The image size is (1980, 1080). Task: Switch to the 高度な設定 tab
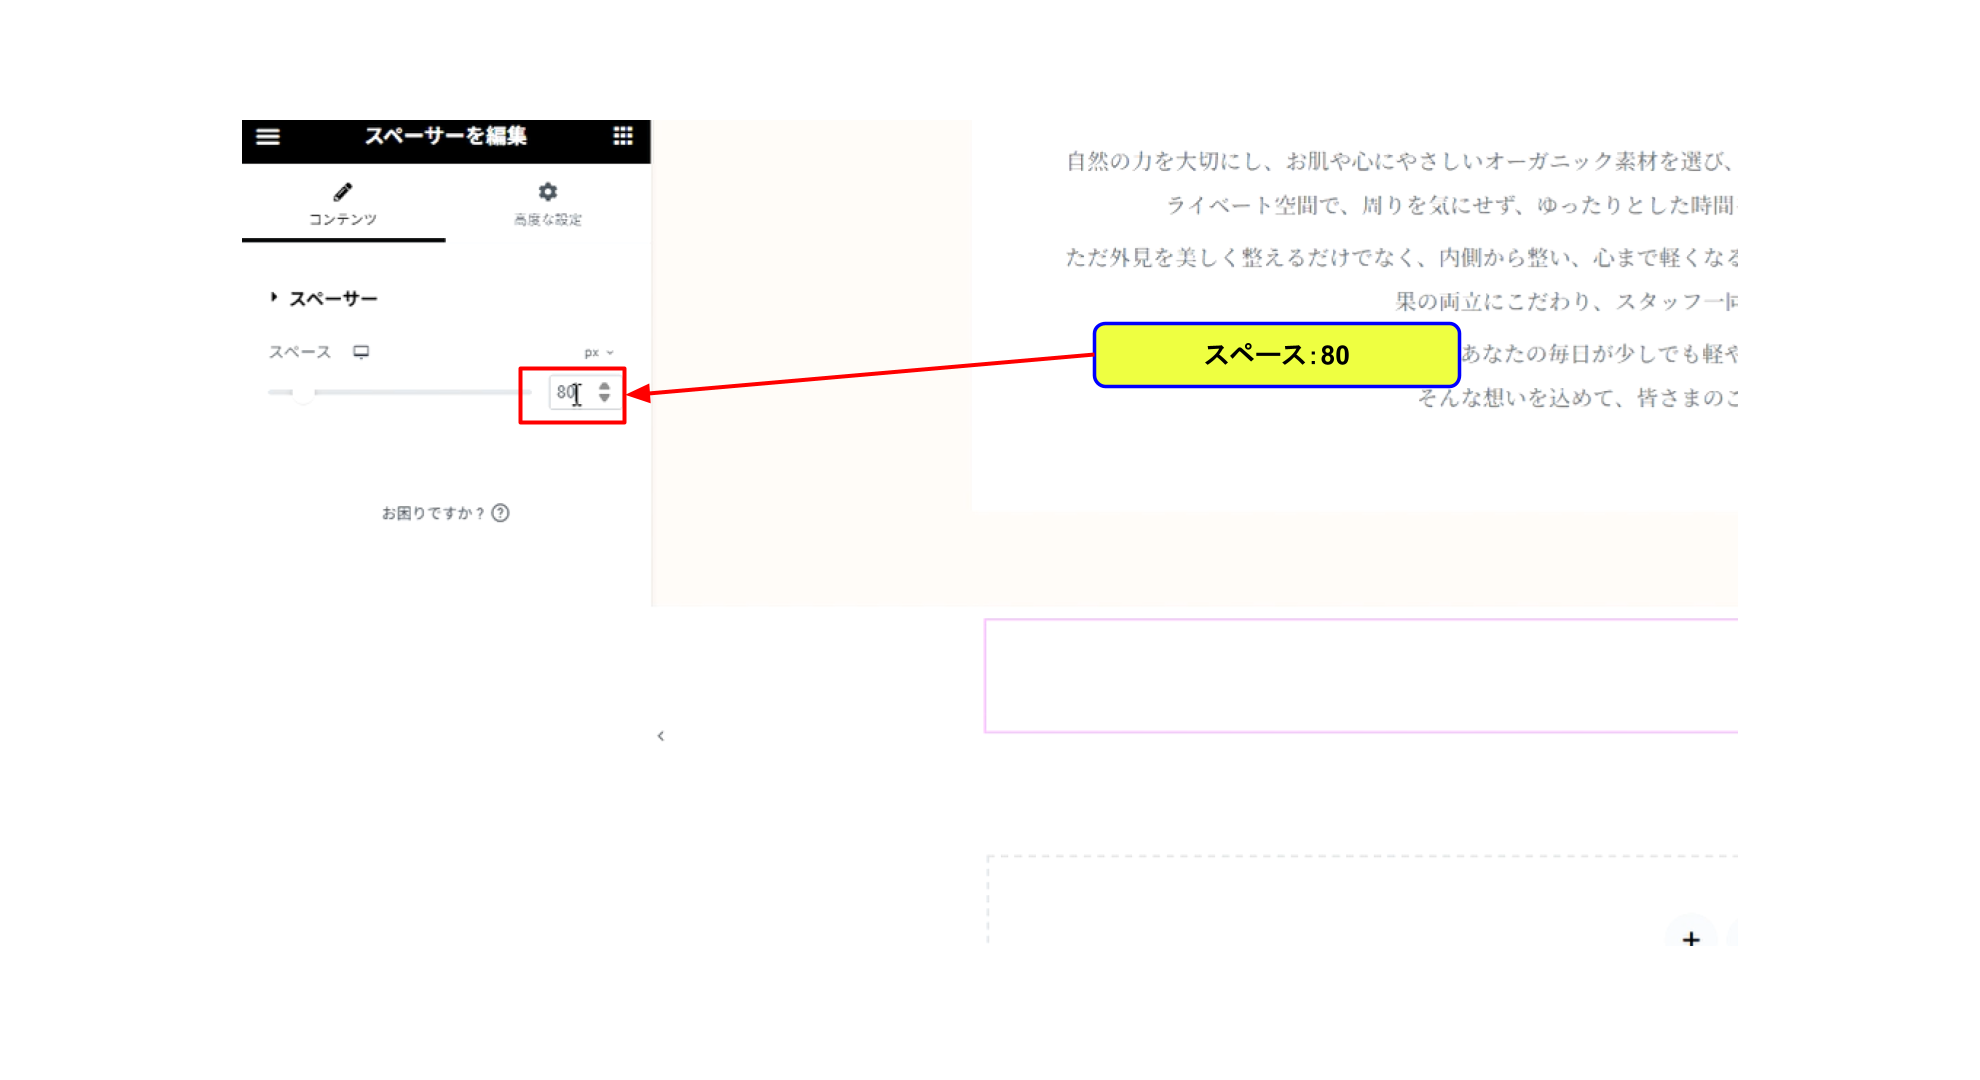548,204
